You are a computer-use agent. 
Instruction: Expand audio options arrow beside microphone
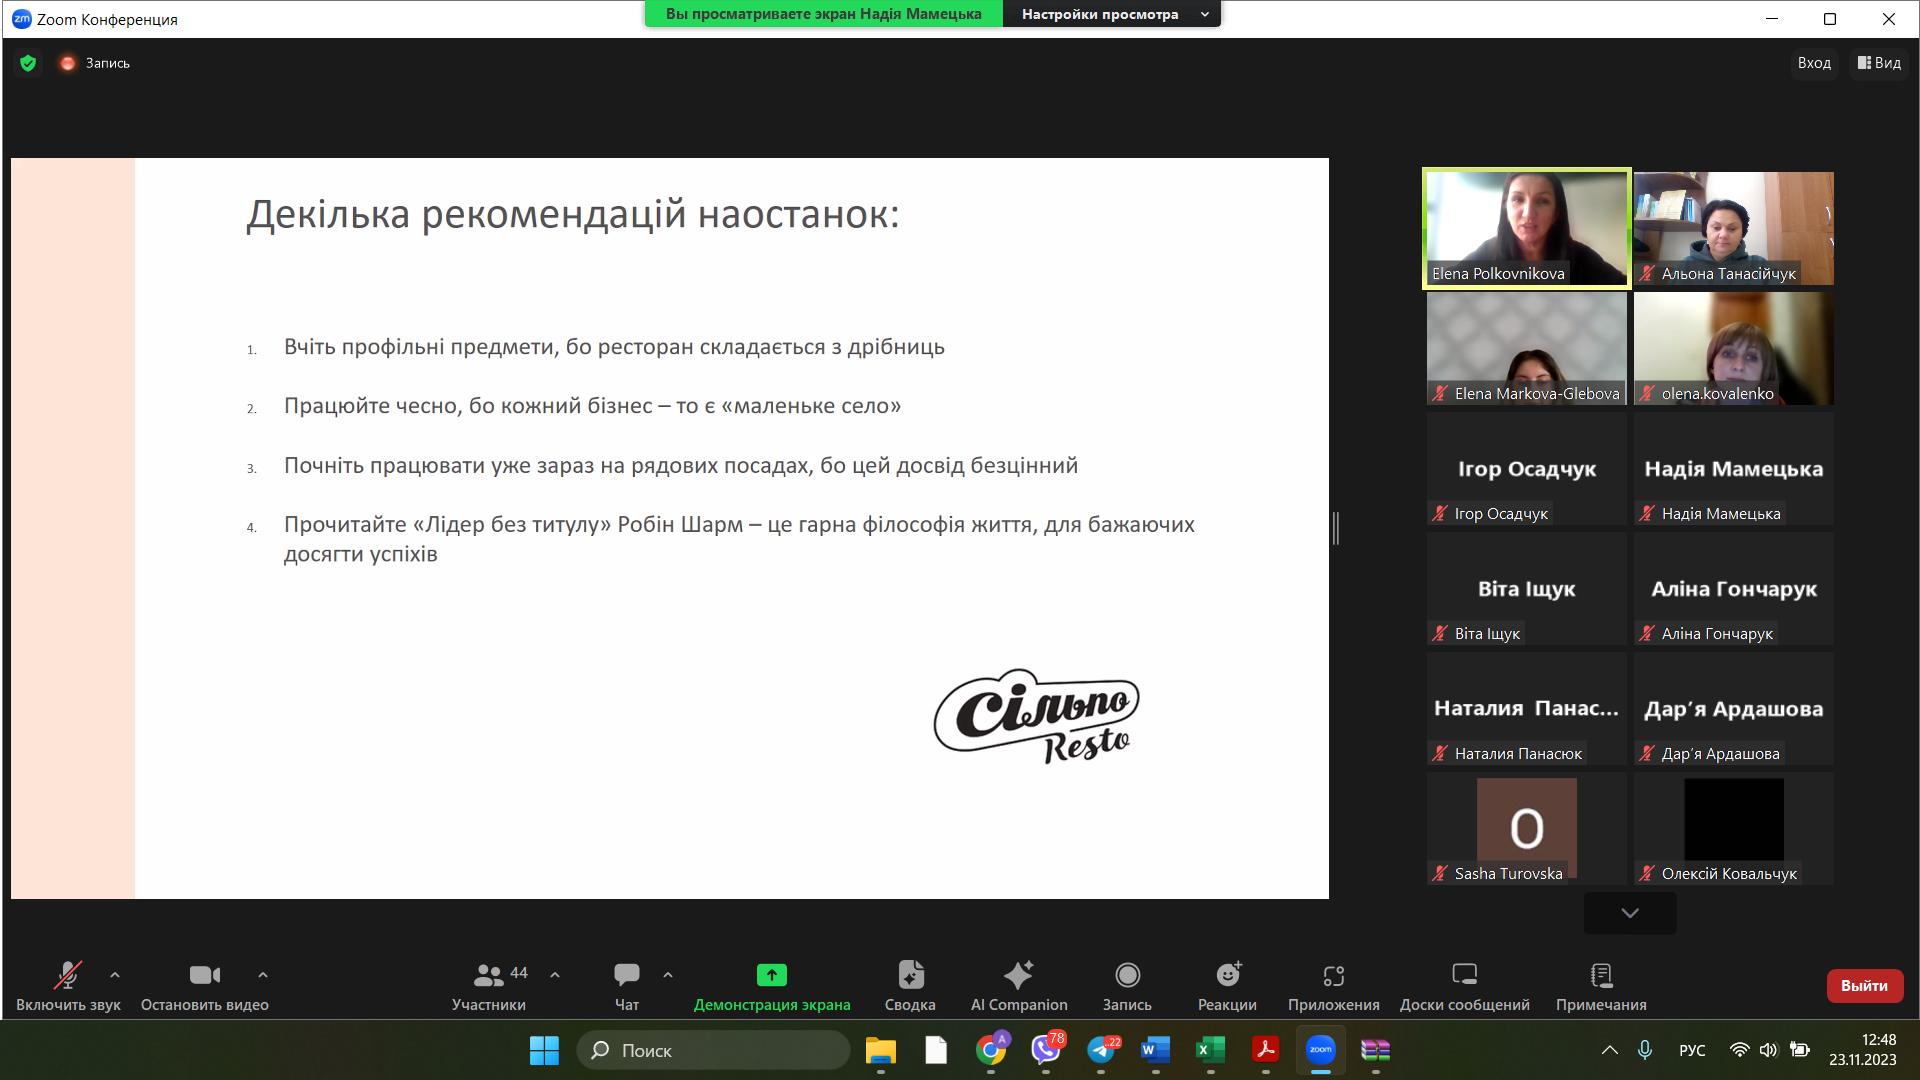click(115, 974)
